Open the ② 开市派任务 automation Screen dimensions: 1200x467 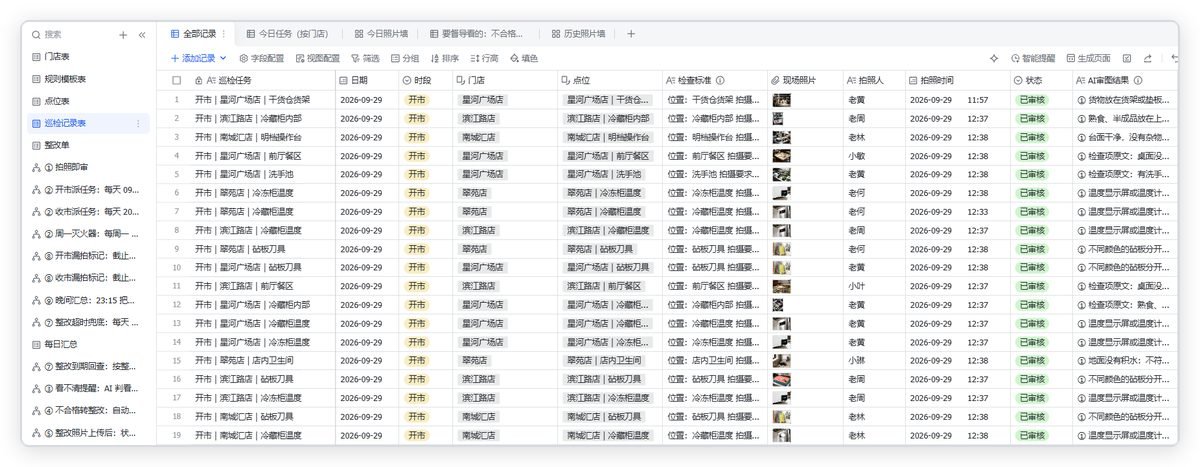point(86,189)
